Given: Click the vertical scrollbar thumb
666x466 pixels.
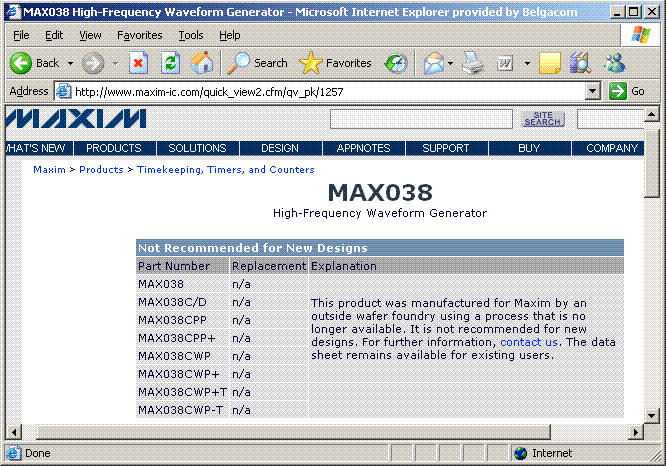Looking at the screenshot, I should [652, 164].
